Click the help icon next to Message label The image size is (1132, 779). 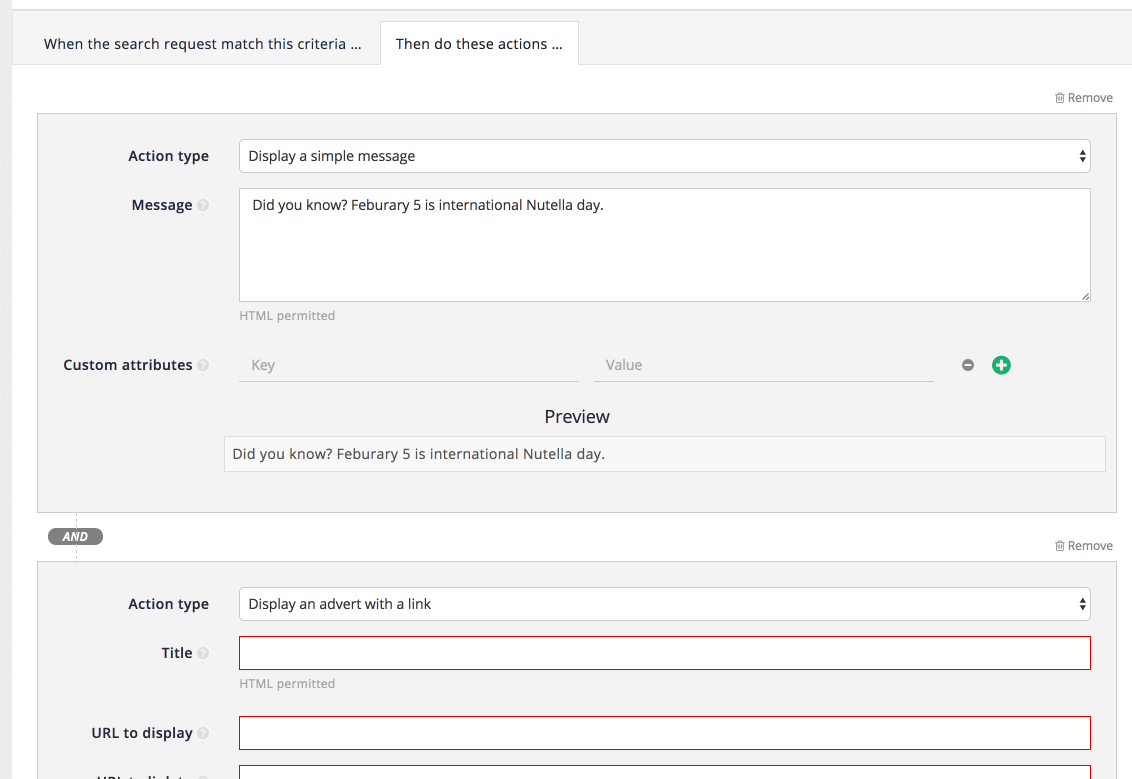(x=204, y=205)
